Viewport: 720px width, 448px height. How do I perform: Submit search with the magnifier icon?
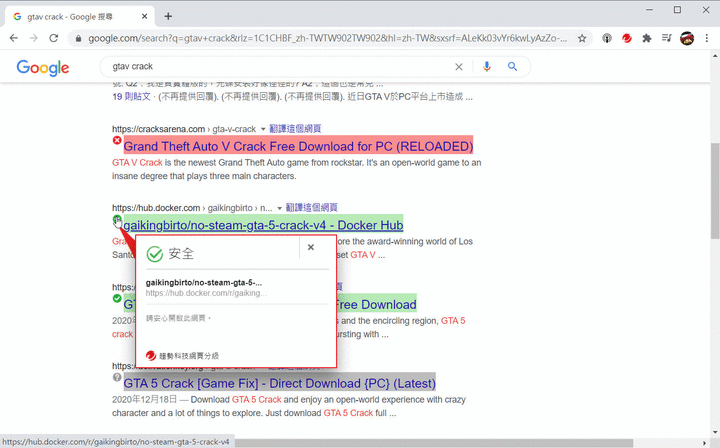(512, 67)
